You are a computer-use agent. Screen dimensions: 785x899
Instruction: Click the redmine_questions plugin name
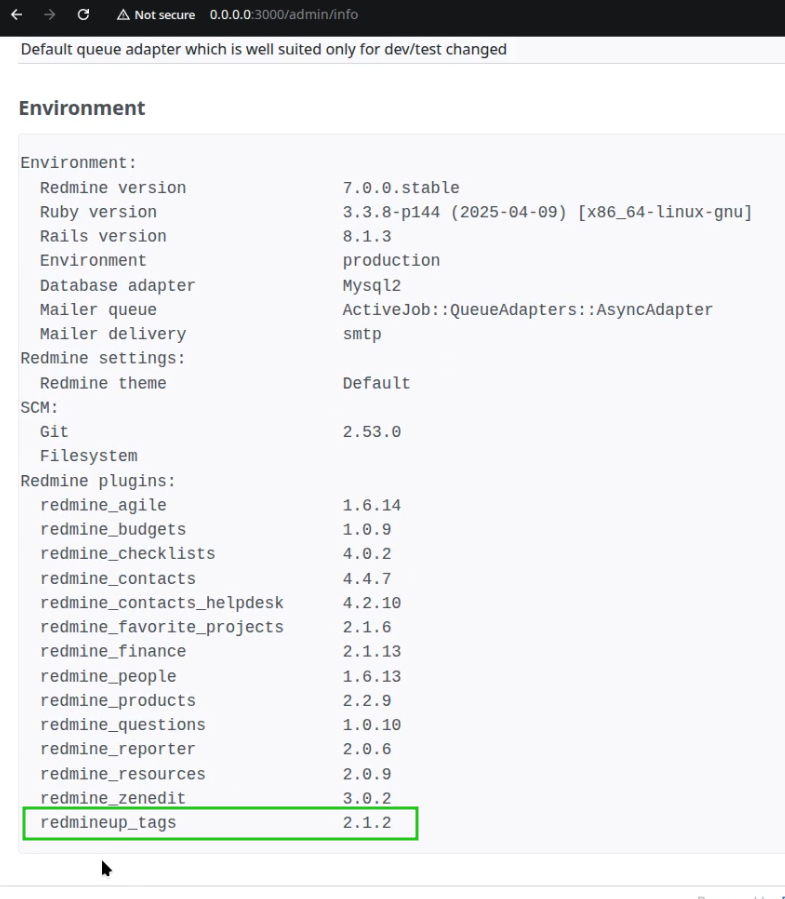point(123,725)
